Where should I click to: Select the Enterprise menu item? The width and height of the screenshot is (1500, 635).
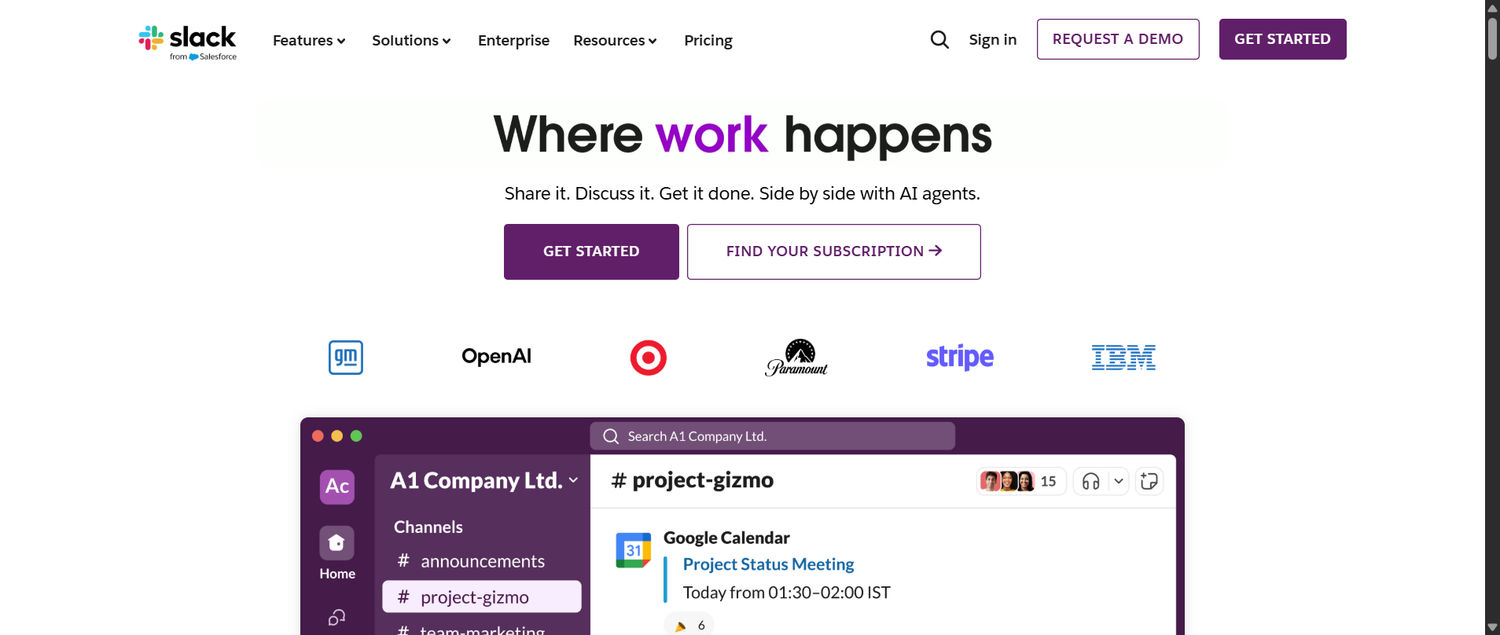click(x=513, y=40)
